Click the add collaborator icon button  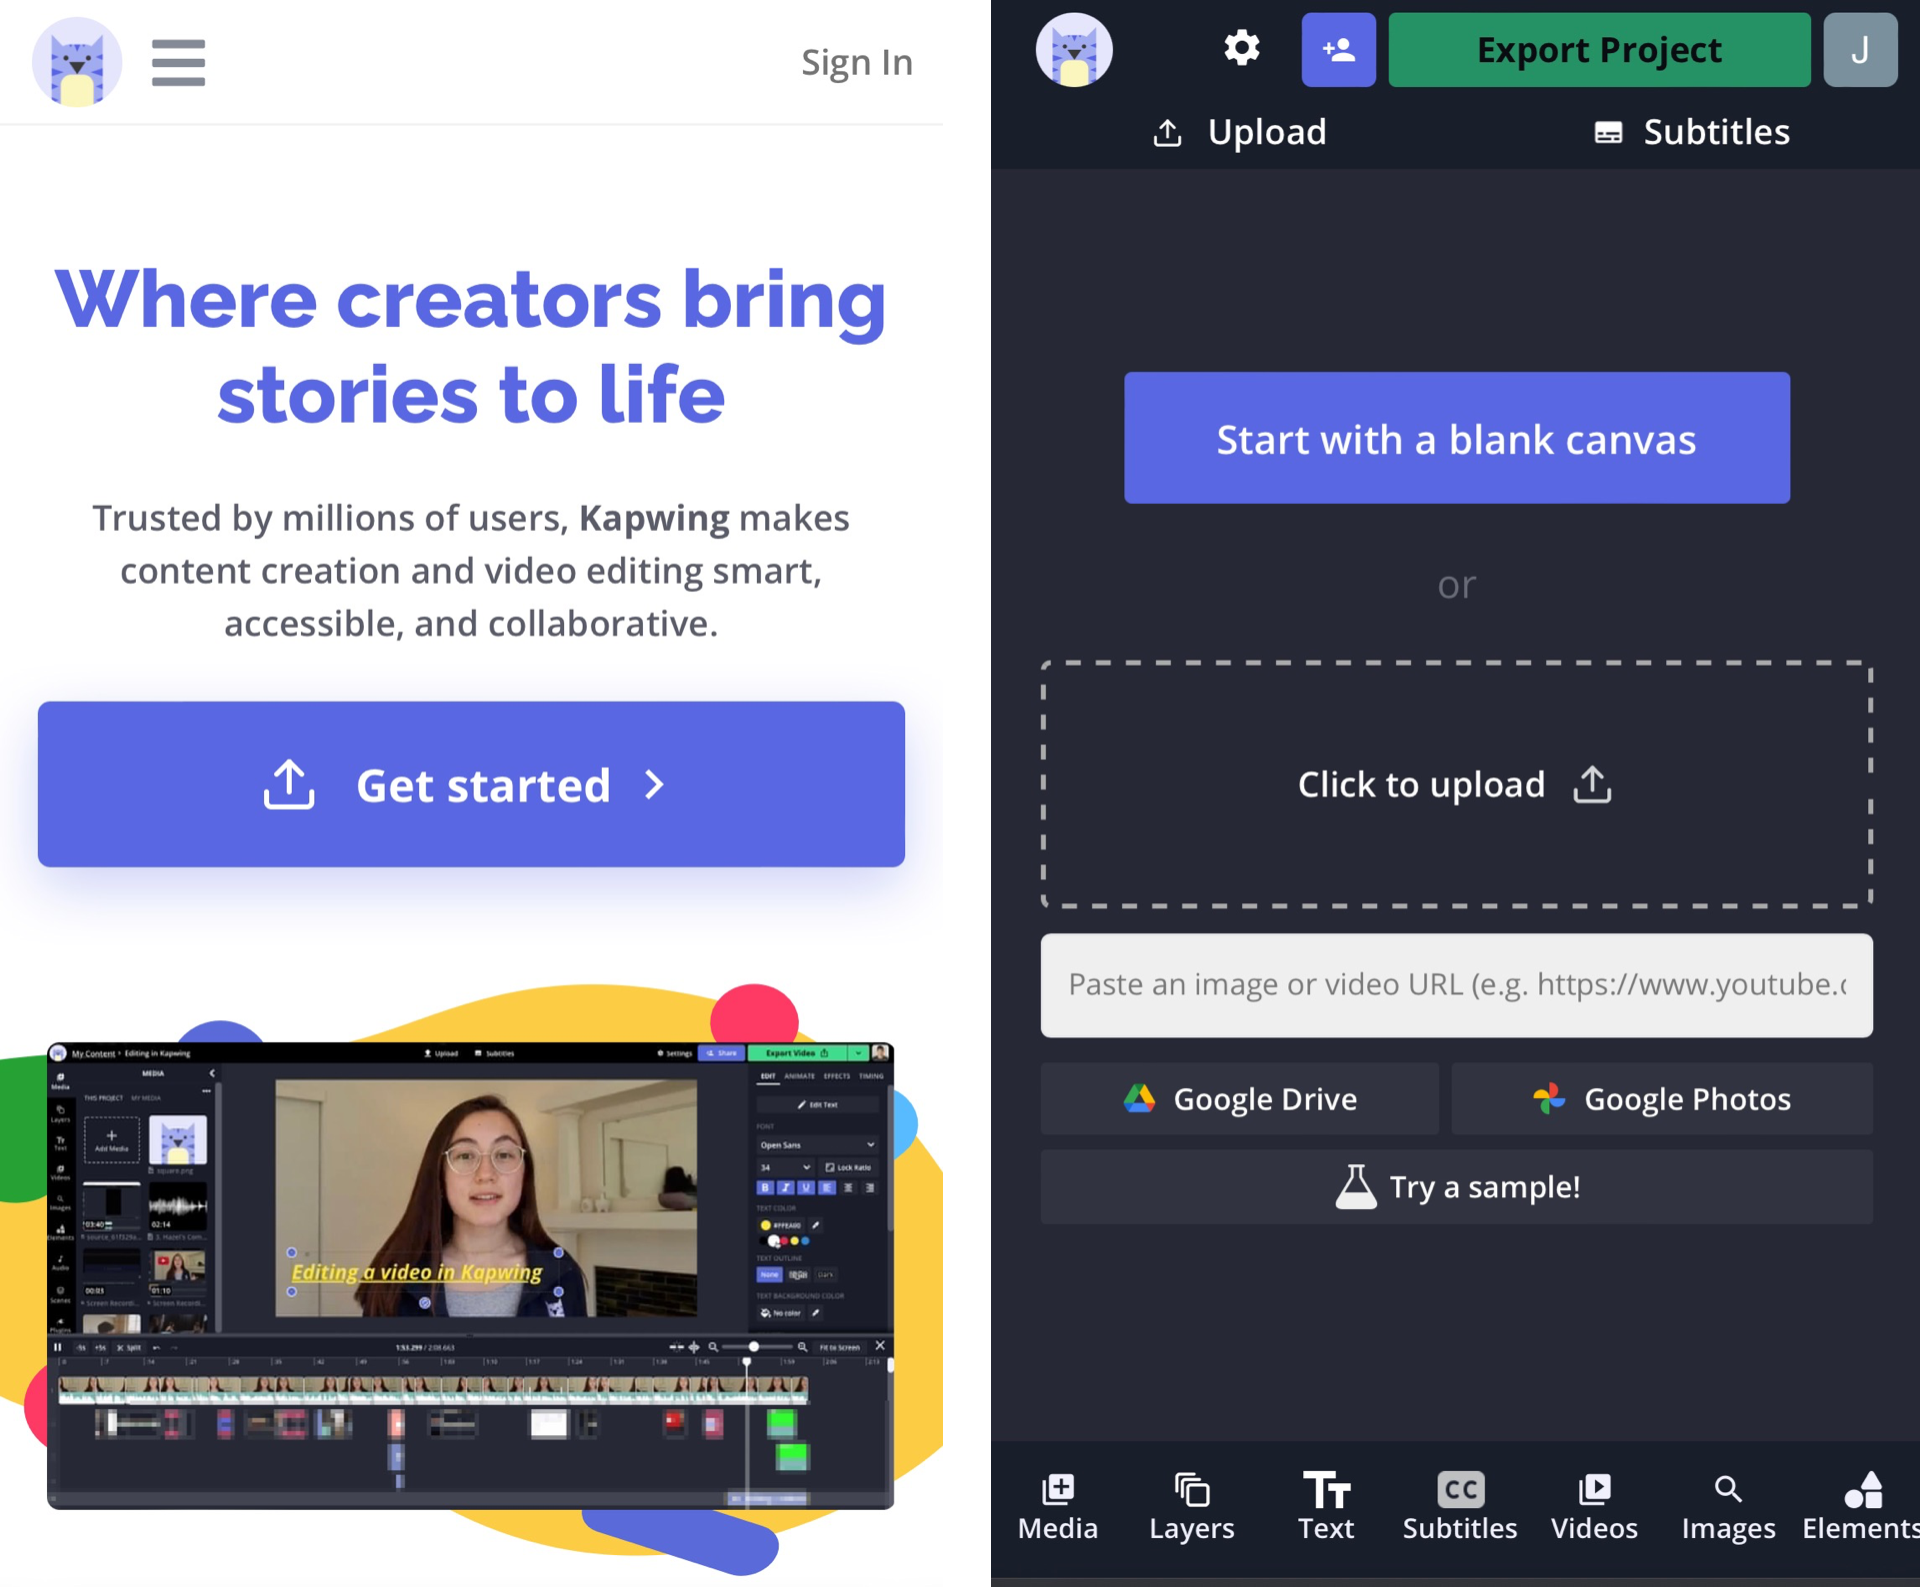pos(1338,50)
